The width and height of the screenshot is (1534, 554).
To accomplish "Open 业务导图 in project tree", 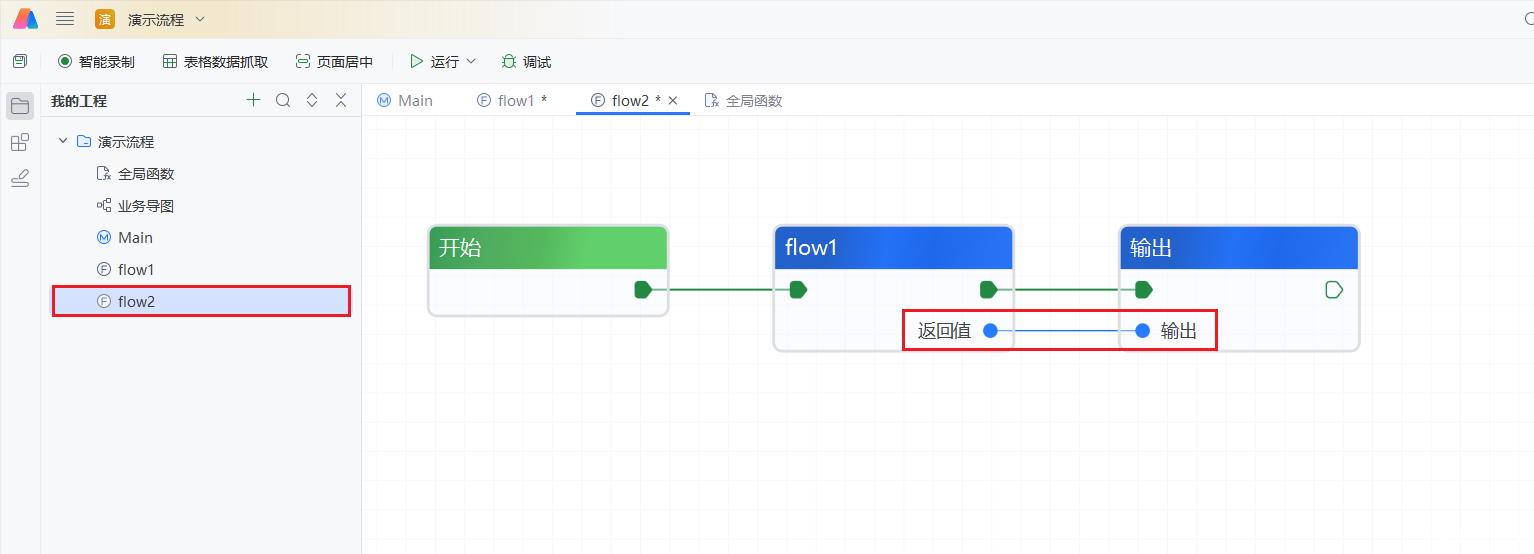I will 146,206.
